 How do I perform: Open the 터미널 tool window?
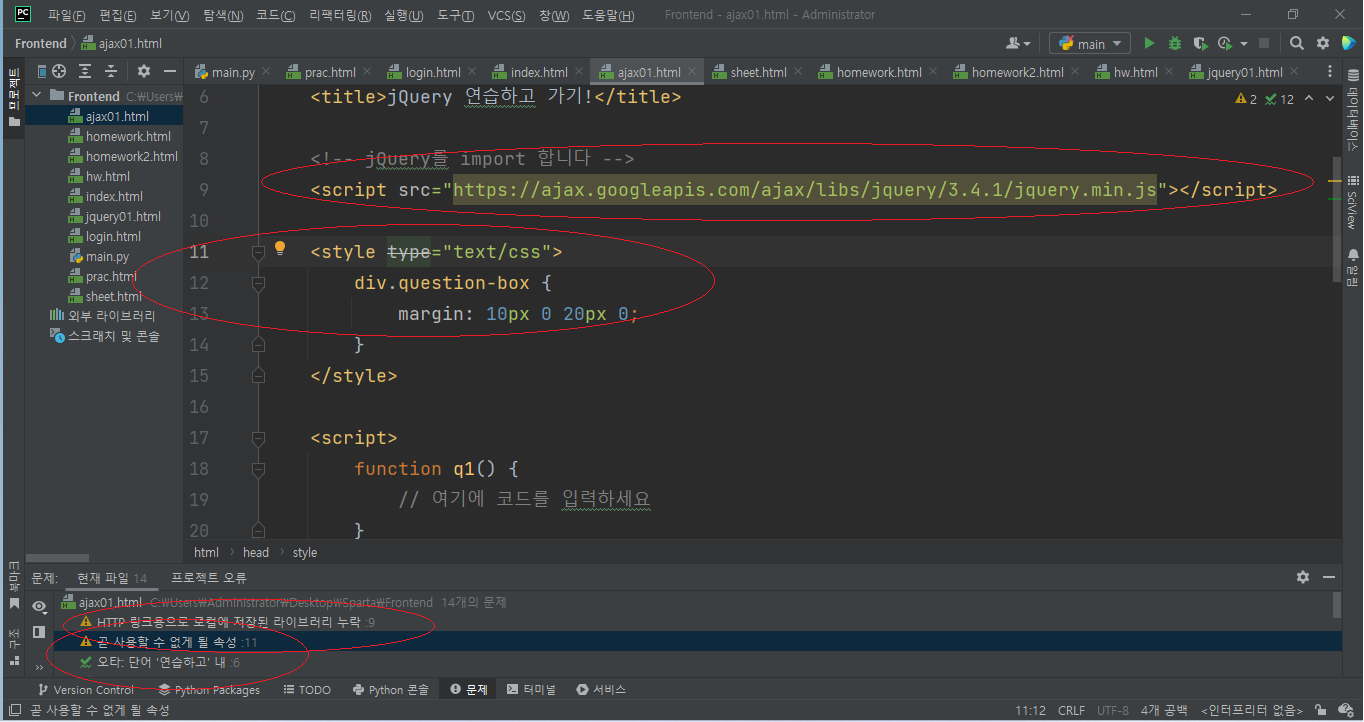[x=532, y=690]
